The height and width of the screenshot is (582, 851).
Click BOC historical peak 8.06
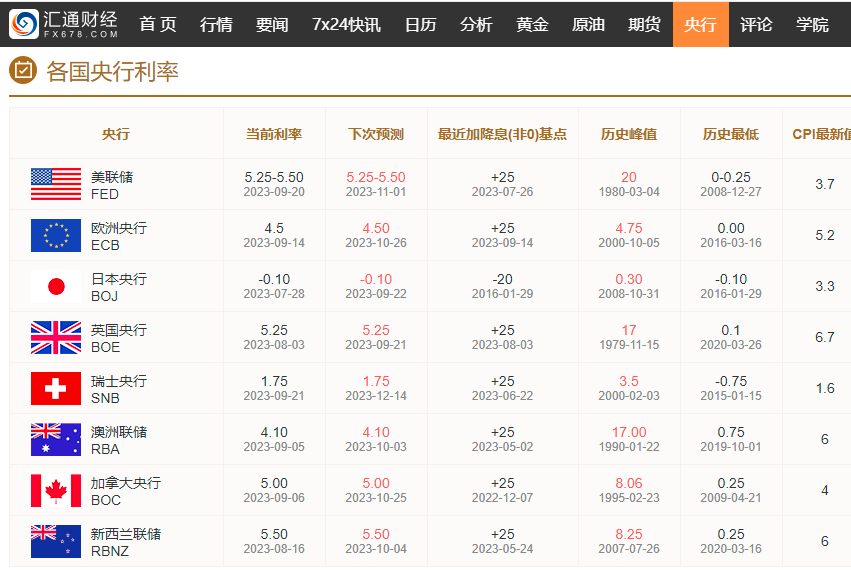click(x=629, y=483)
